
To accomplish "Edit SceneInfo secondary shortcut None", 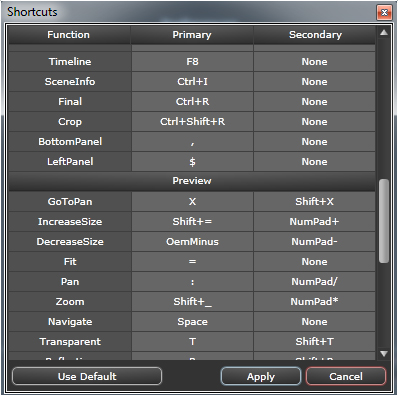I will point(314,82).
